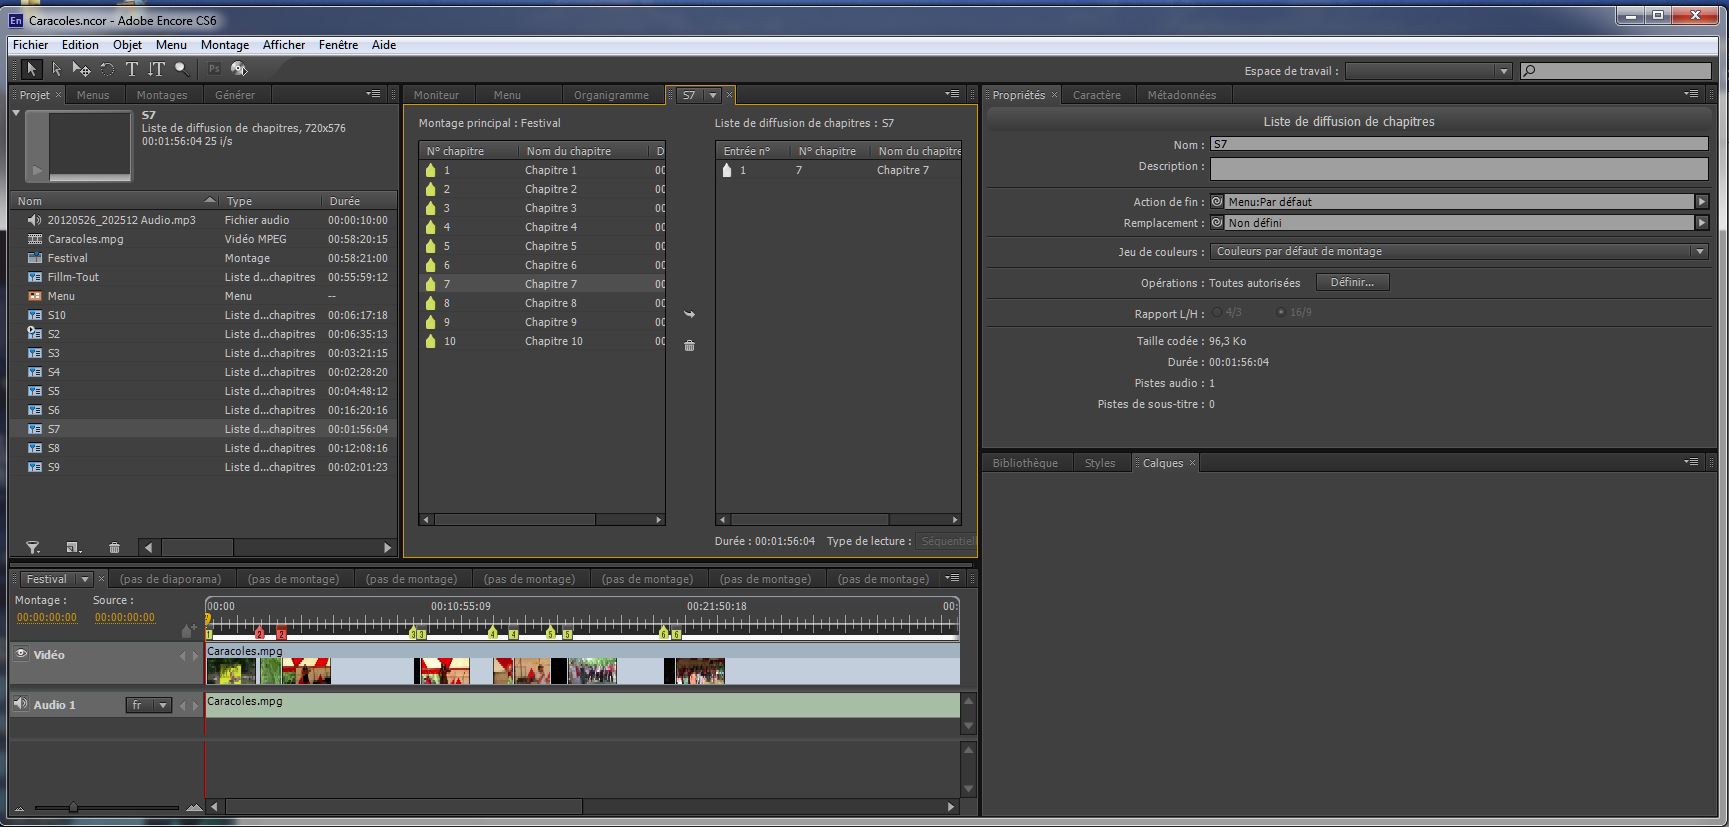
Task: Select S4 chapter playlist in project list
Action: 54,372
